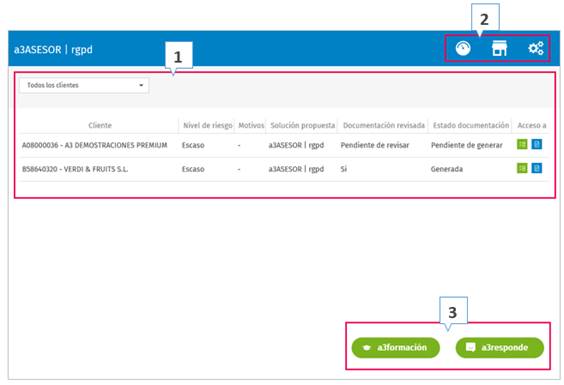
Task: Click green icon for VERDI & FRUITS row
Action: [x=522, y=168]
